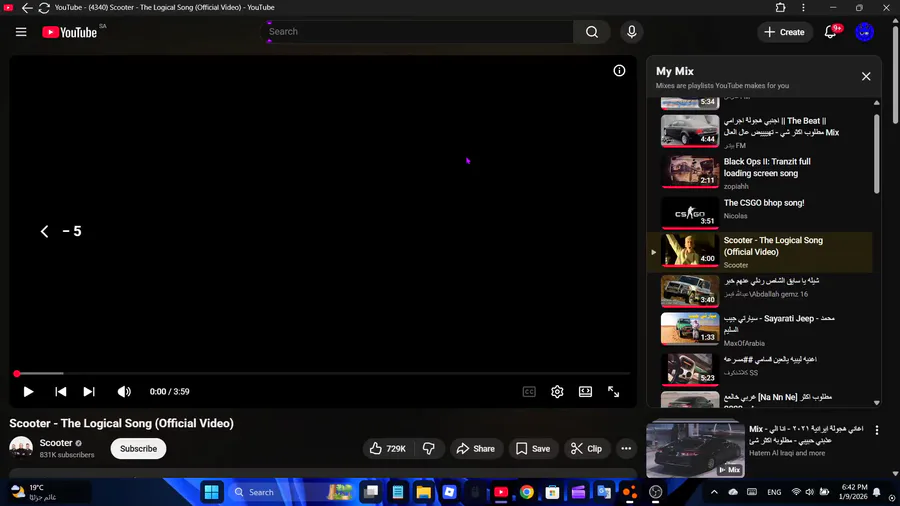The height and width of the screenshot is (506, 900).
Task: Open the 5:23 SS video thumbnail
Action: 690,368
